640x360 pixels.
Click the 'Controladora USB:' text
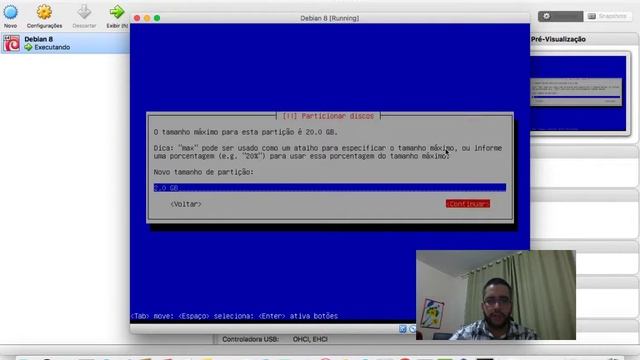tap(250, 339)
